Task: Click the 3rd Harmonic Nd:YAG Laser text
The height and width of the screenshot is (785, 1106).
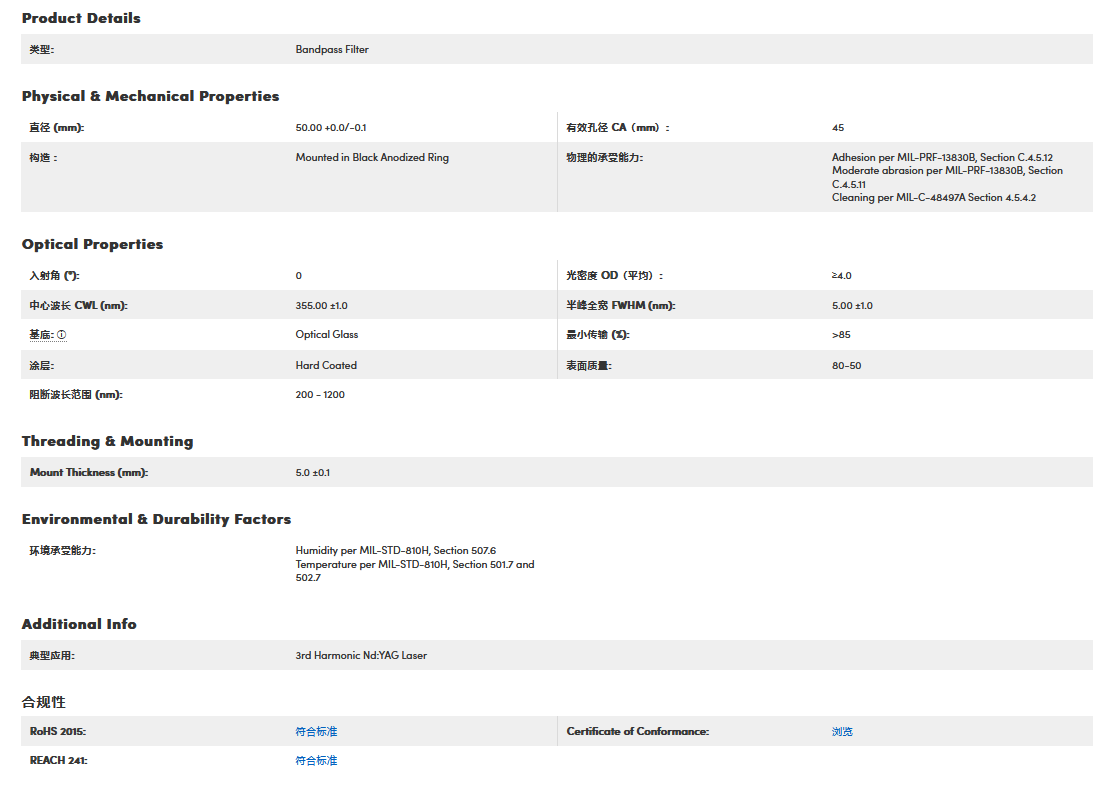Action: coord(361,656)
